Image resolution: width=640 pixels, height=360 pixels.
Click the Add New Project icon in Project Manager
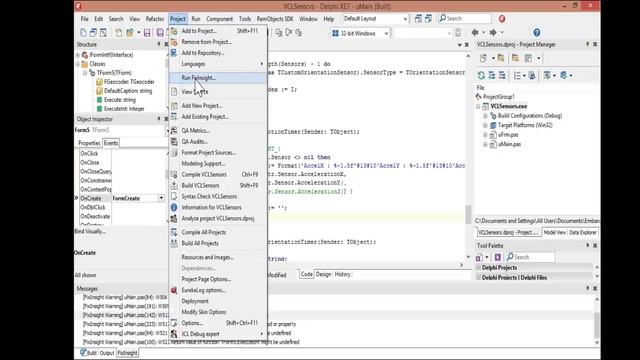pos(483,58)
